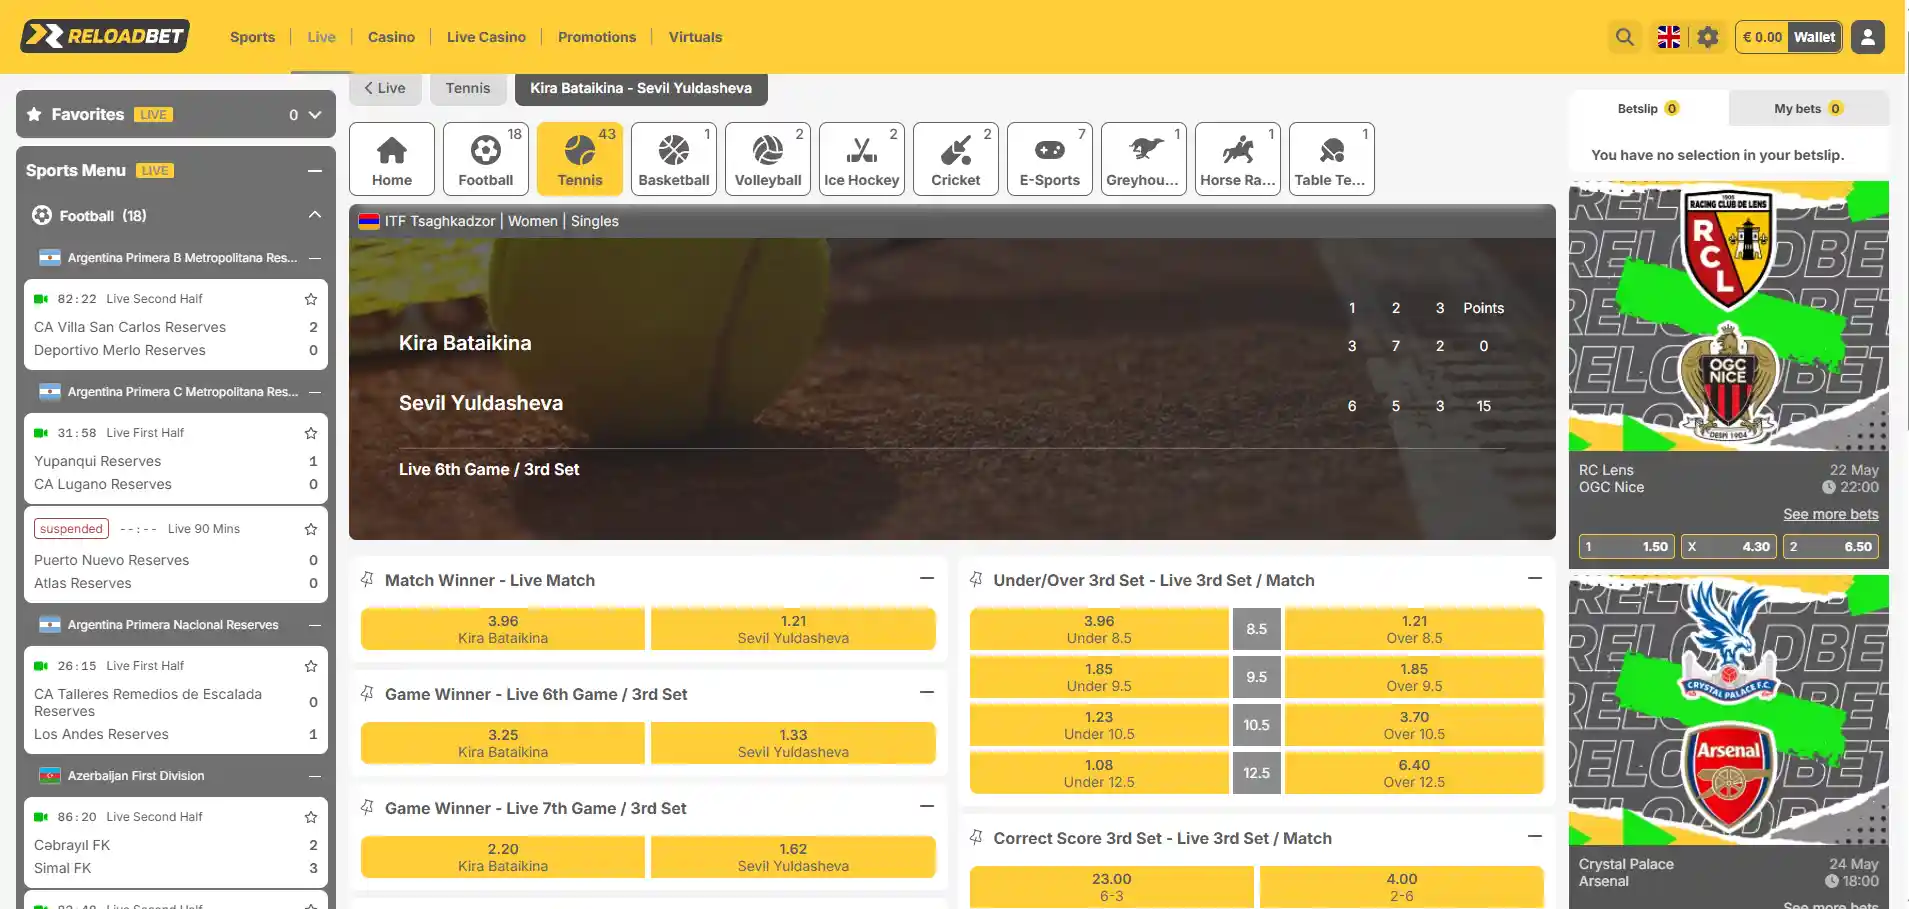Collapse the Football (18) section

click(x=315, y=215)
